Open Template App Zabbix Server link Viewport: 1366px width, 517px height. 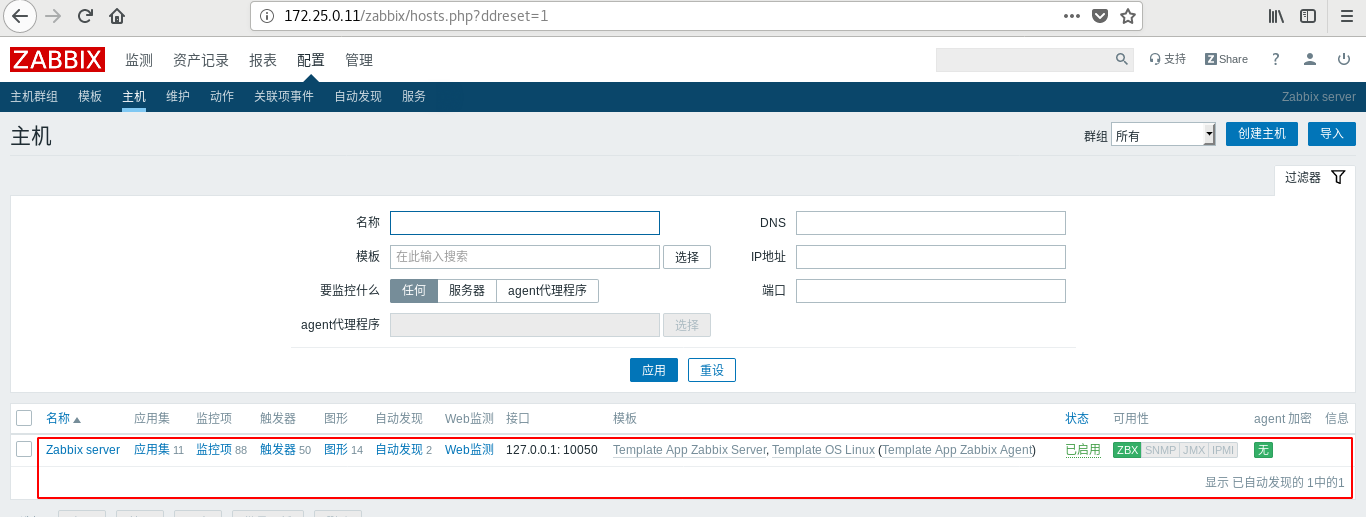[689, 450]
